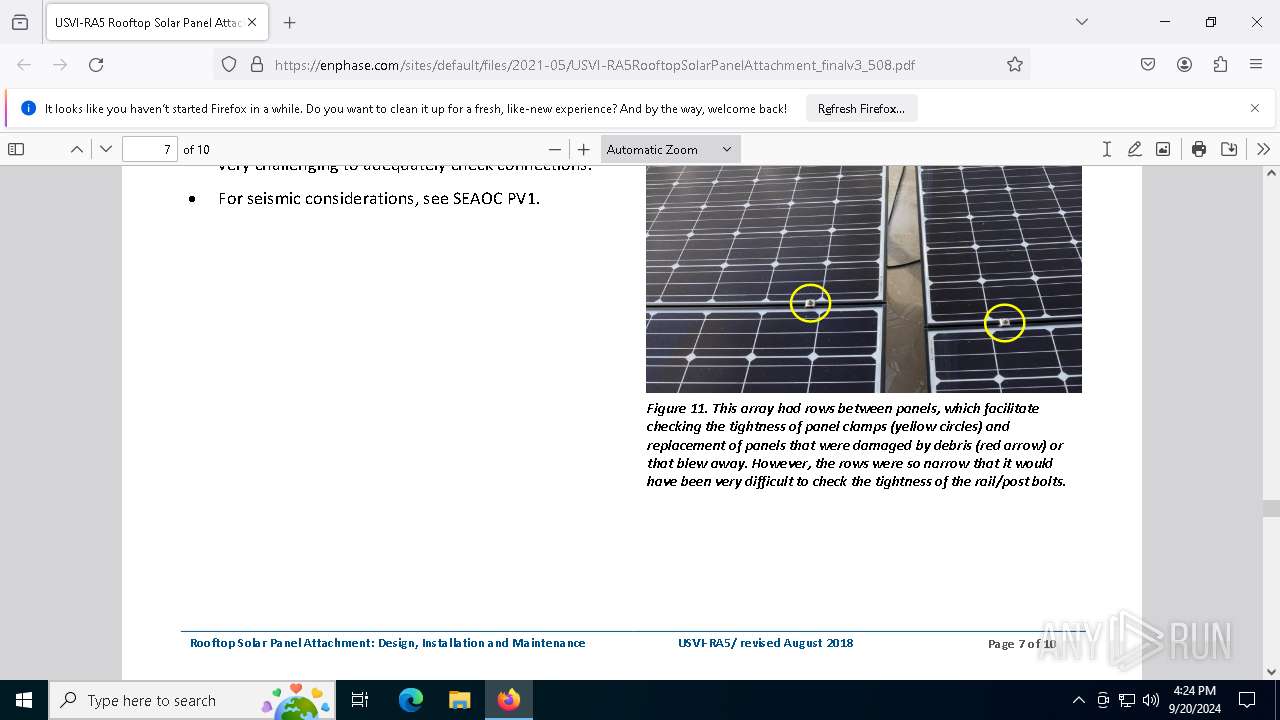
Task: Print the PDF document
Action: (1199, 149)
